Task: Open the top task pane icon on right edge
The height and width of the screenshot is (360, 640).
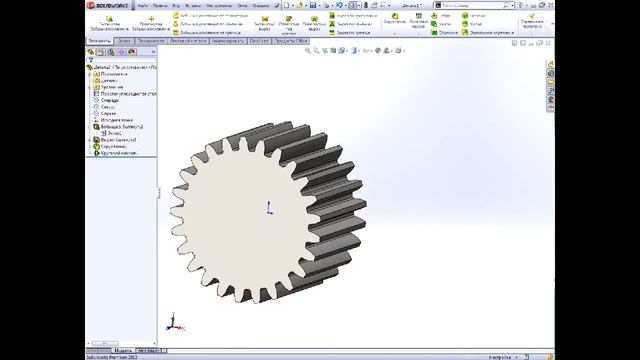Action: (x=550, y=64)
